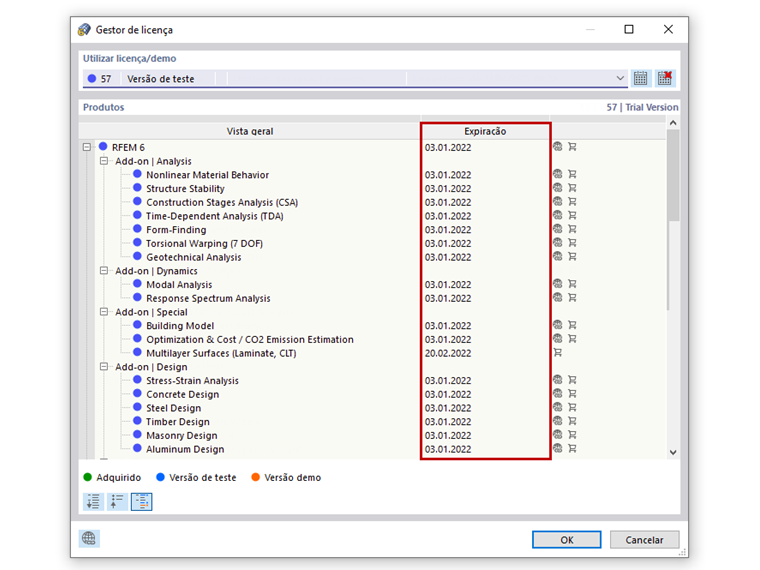Open web info for Geotechnical Analysis
This screenshot has width=760, height=570.
[558, 256]
